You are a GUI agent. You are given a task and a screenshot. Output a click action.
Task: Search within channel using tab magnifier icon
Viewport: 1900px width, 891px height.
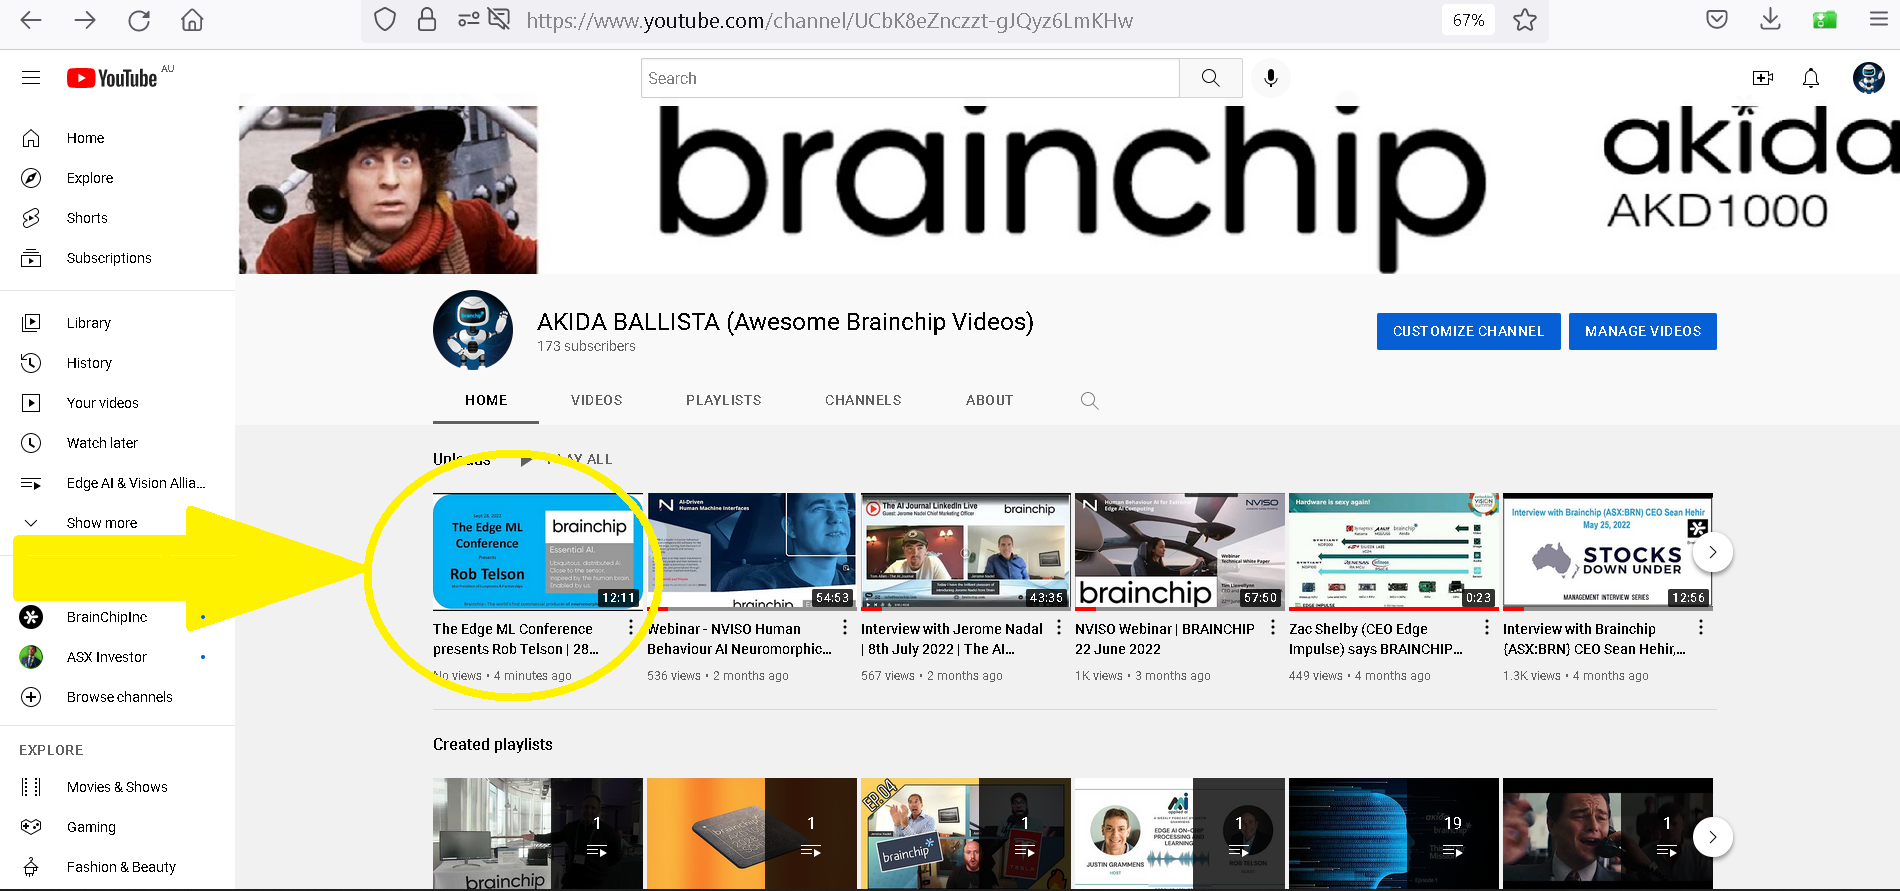[1089, 401]
